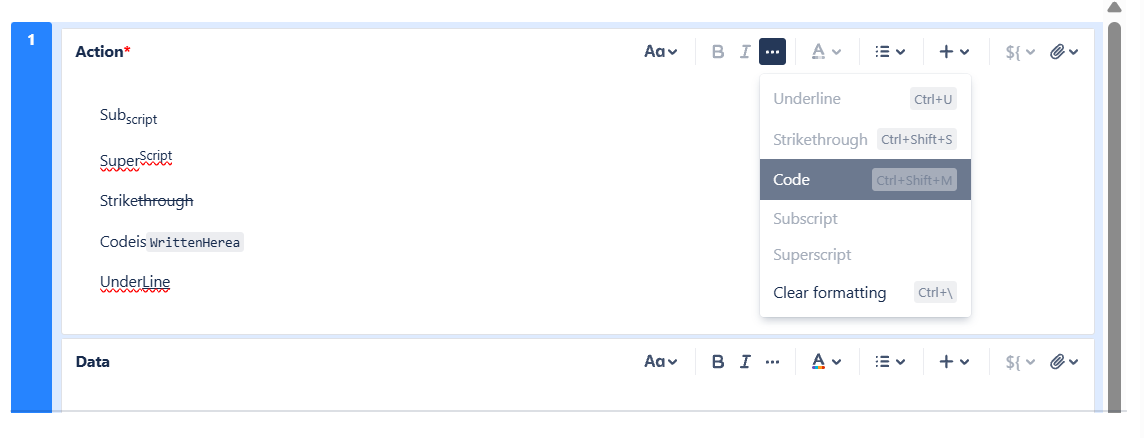Click the Underline menu option
1144x438 pixels.
pyautogui.click(x=807, y=99)
